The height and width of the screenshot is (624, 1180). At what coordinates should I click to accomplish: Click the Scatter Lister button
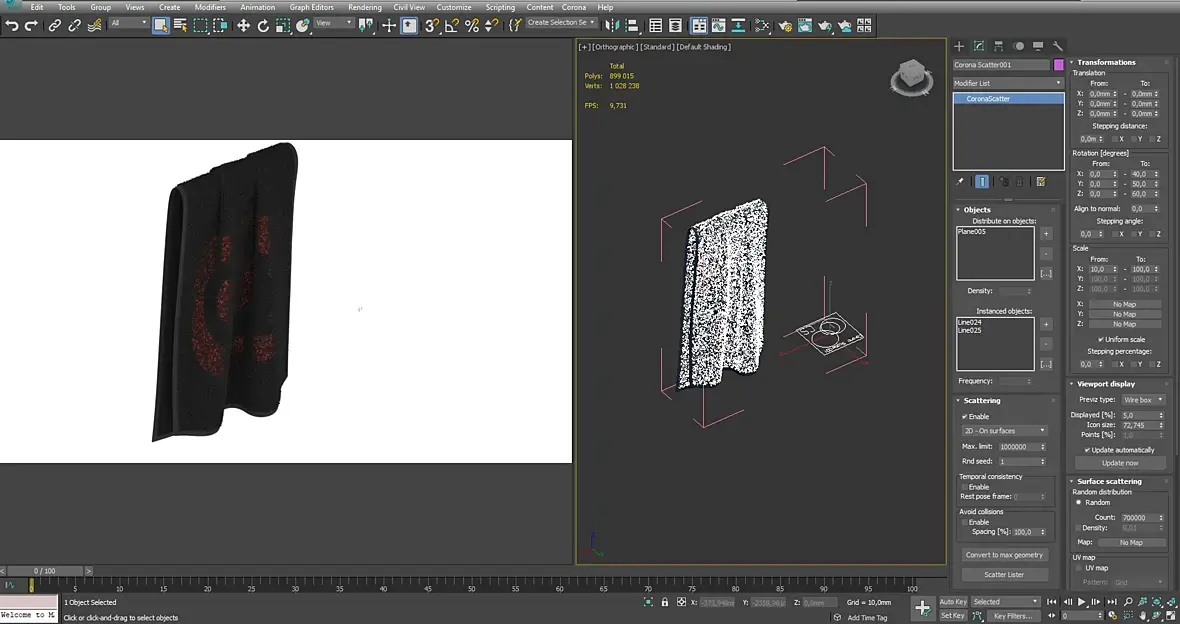[x=1004, y=575]
